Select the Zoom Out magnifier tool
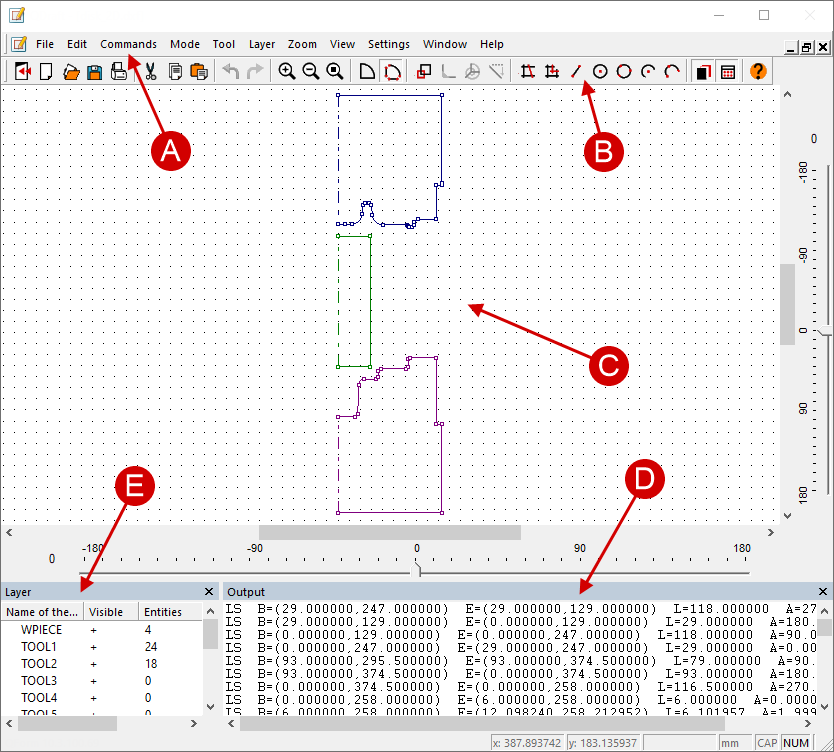Image resolution: width=834 pixels, height=752 pixels. pyautogui.click(x=311, y=72)
